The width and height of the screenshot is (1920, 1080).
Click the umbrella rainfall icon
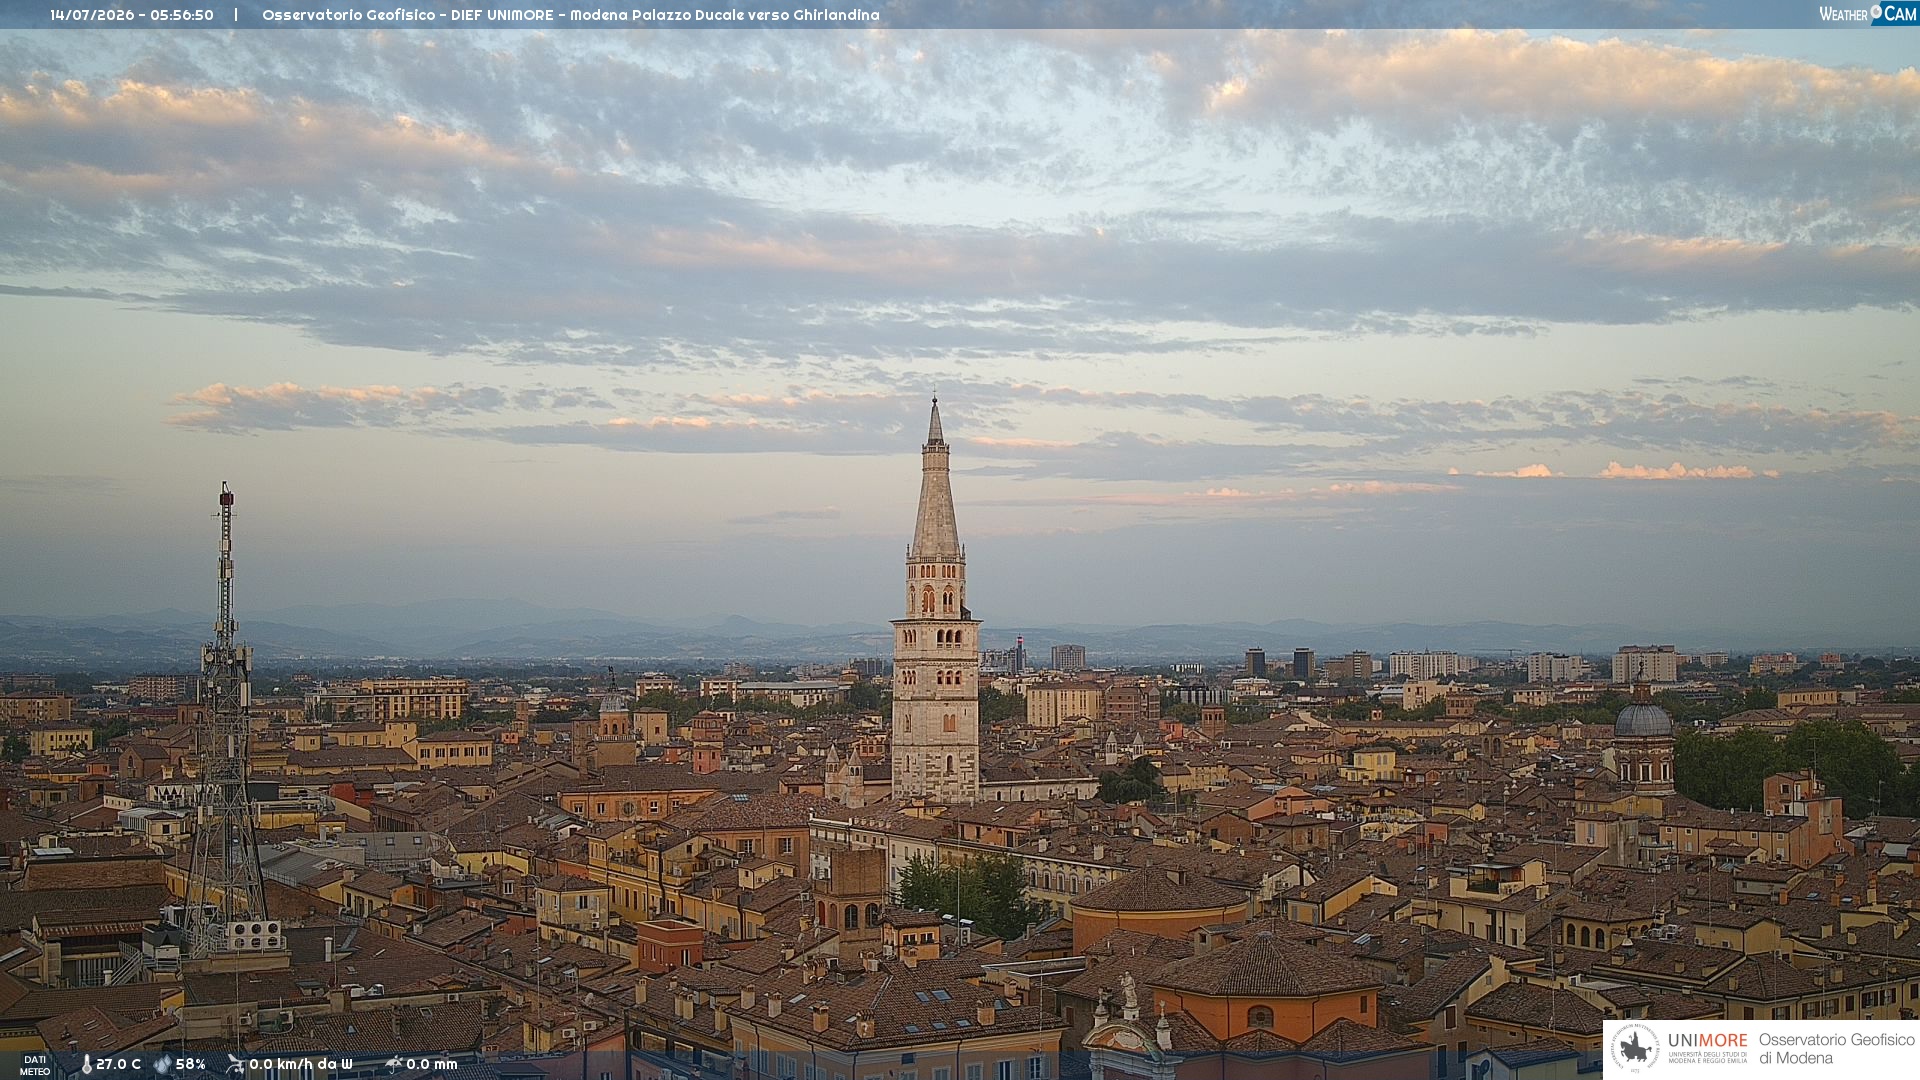pyautogui.click(x=394, y=1064)
